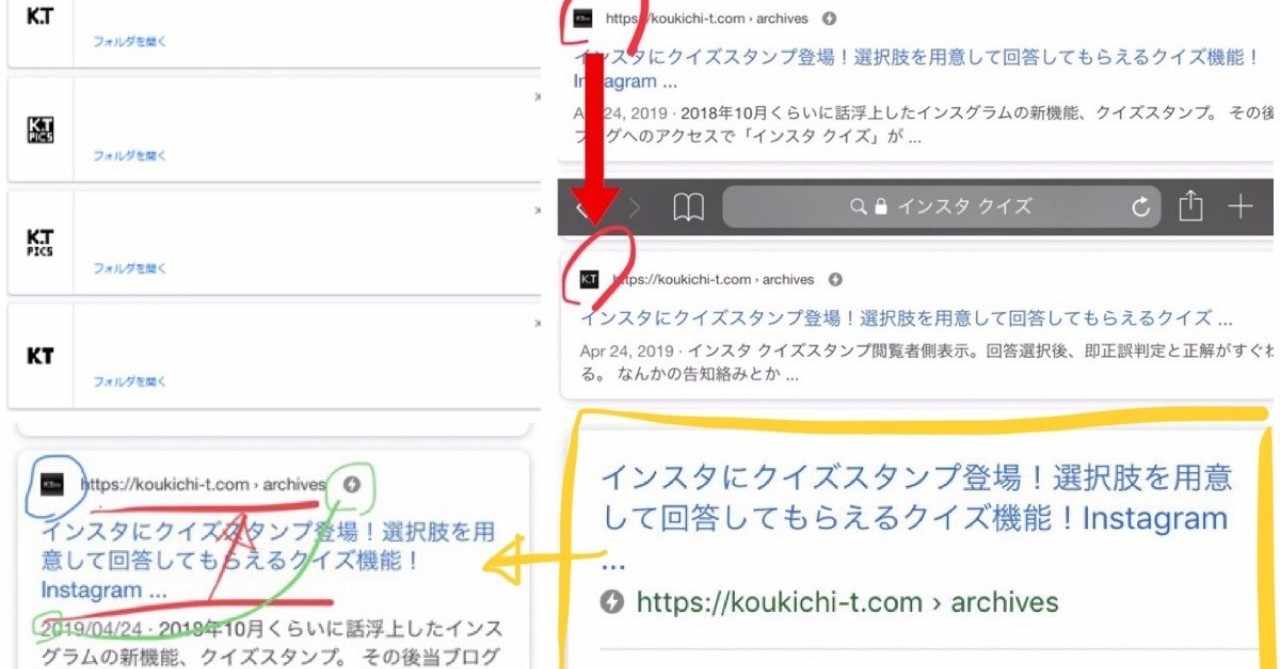
Task: Tap the KT favicon circled in blue
Action: pyautogui.click(x=52, y=484)
